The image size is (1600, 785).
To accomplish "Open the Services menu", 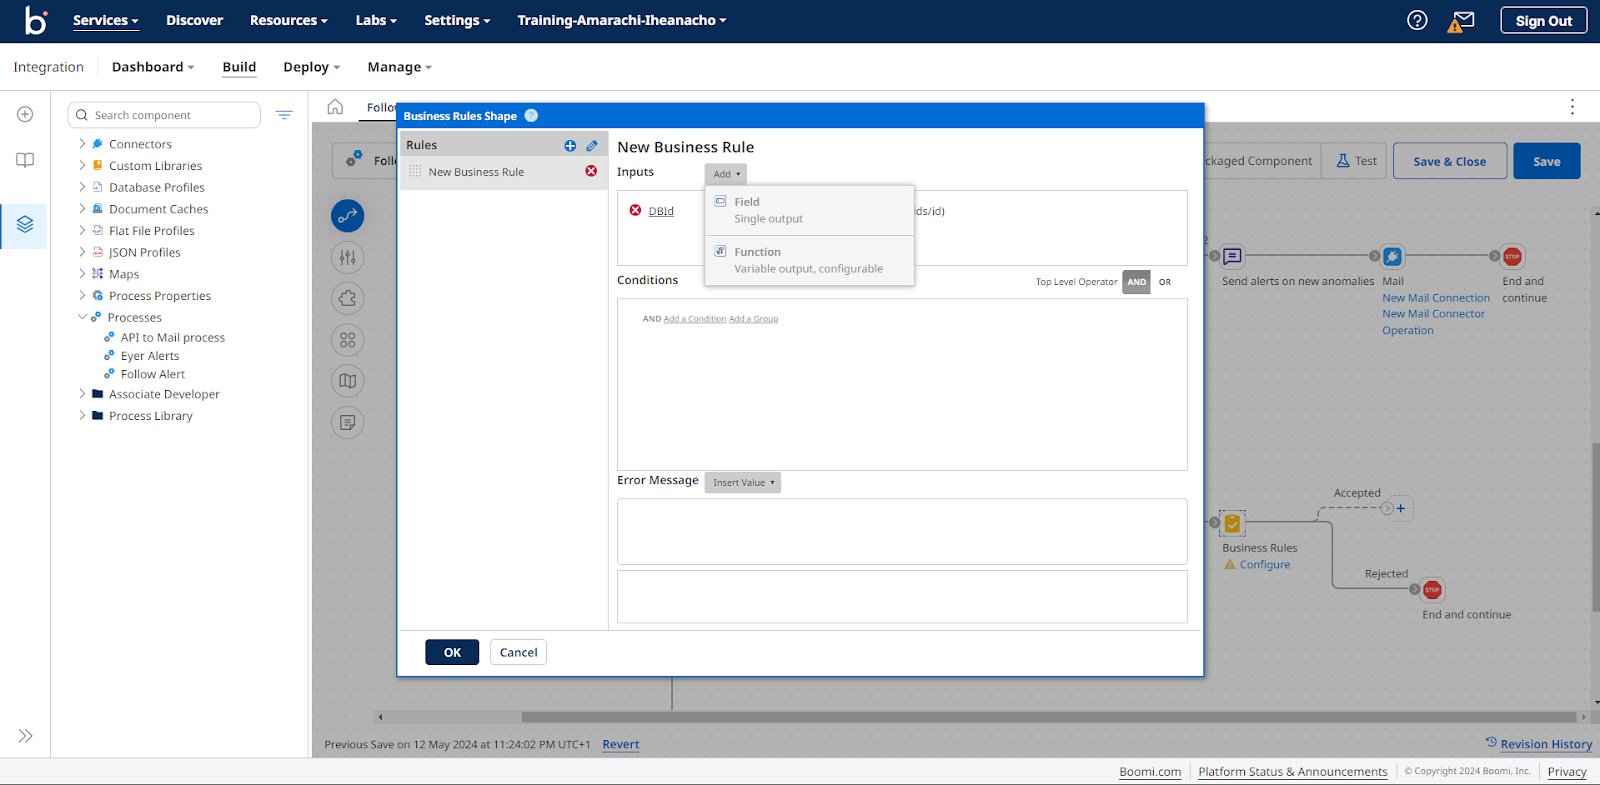I will click(105, 20).
